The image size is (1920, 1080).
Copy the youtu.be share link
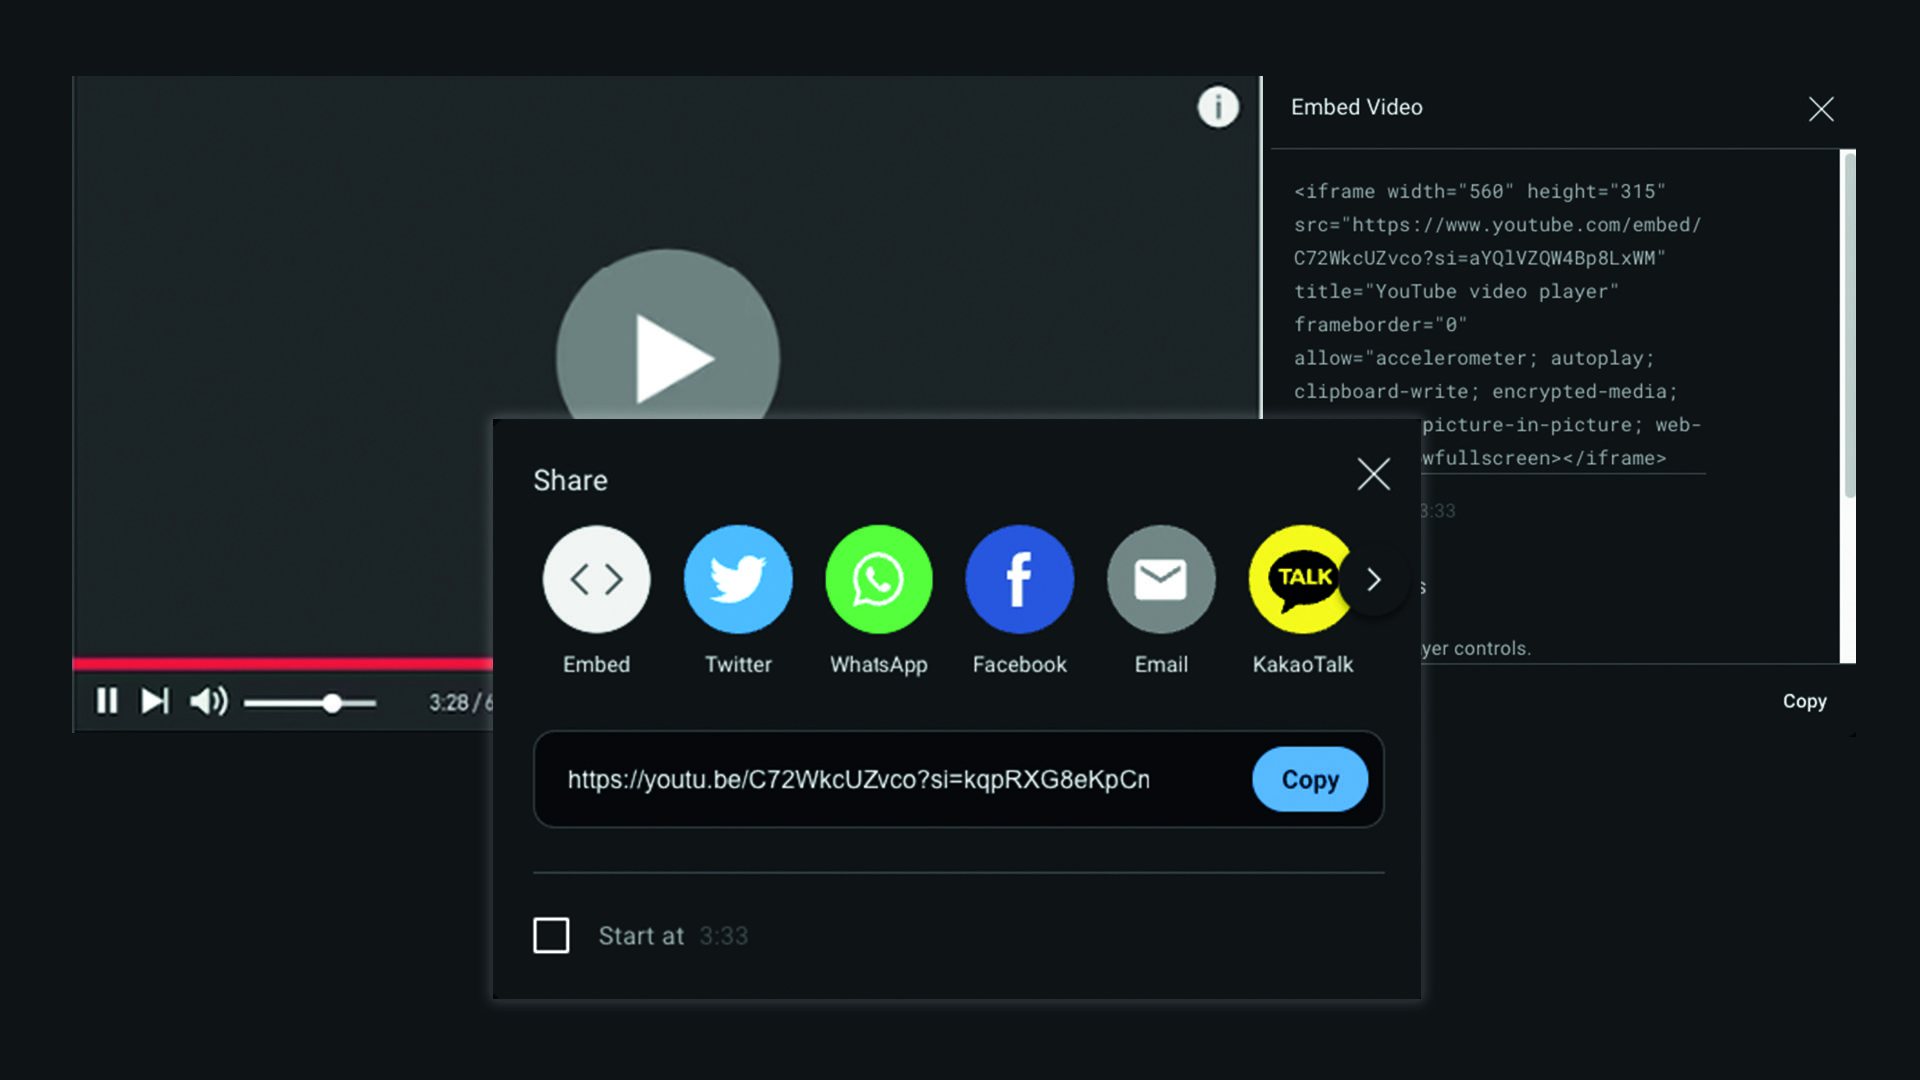[1309, 779]
